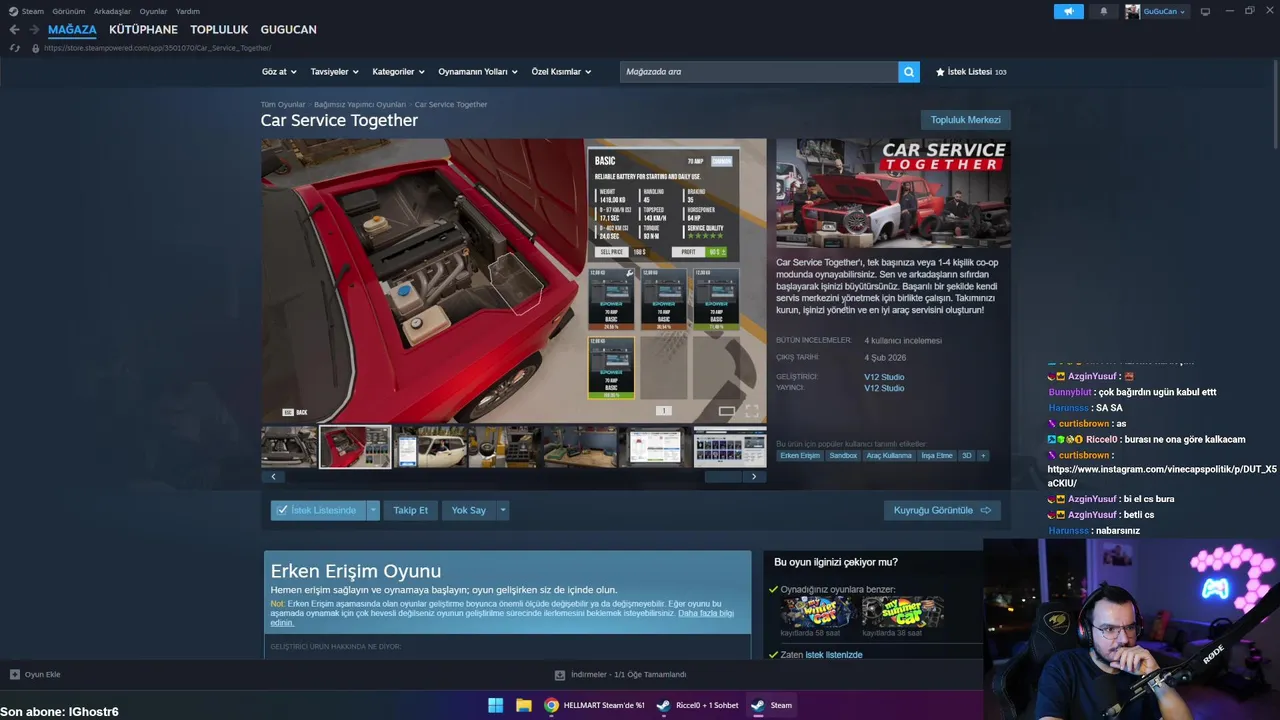Open the Tüm Oyunlar breadcrumb link
This screenshot has height=720, width=1280.
(283, 104)
